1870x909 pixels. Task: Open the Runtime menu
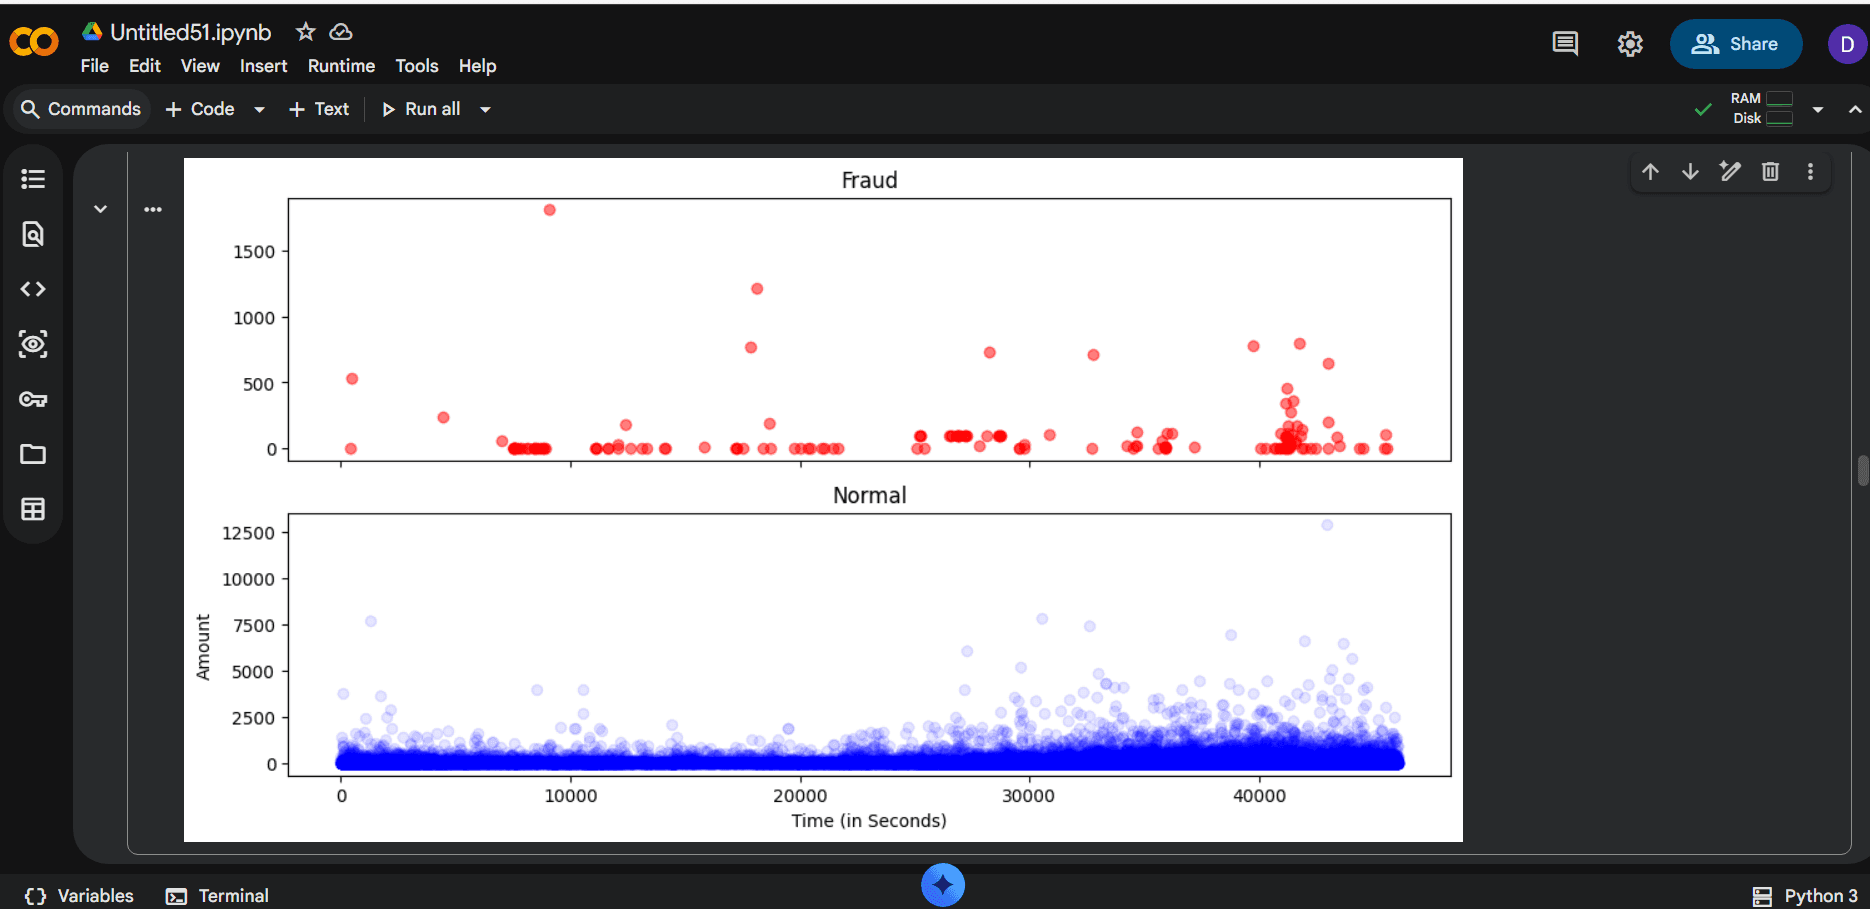341,66
